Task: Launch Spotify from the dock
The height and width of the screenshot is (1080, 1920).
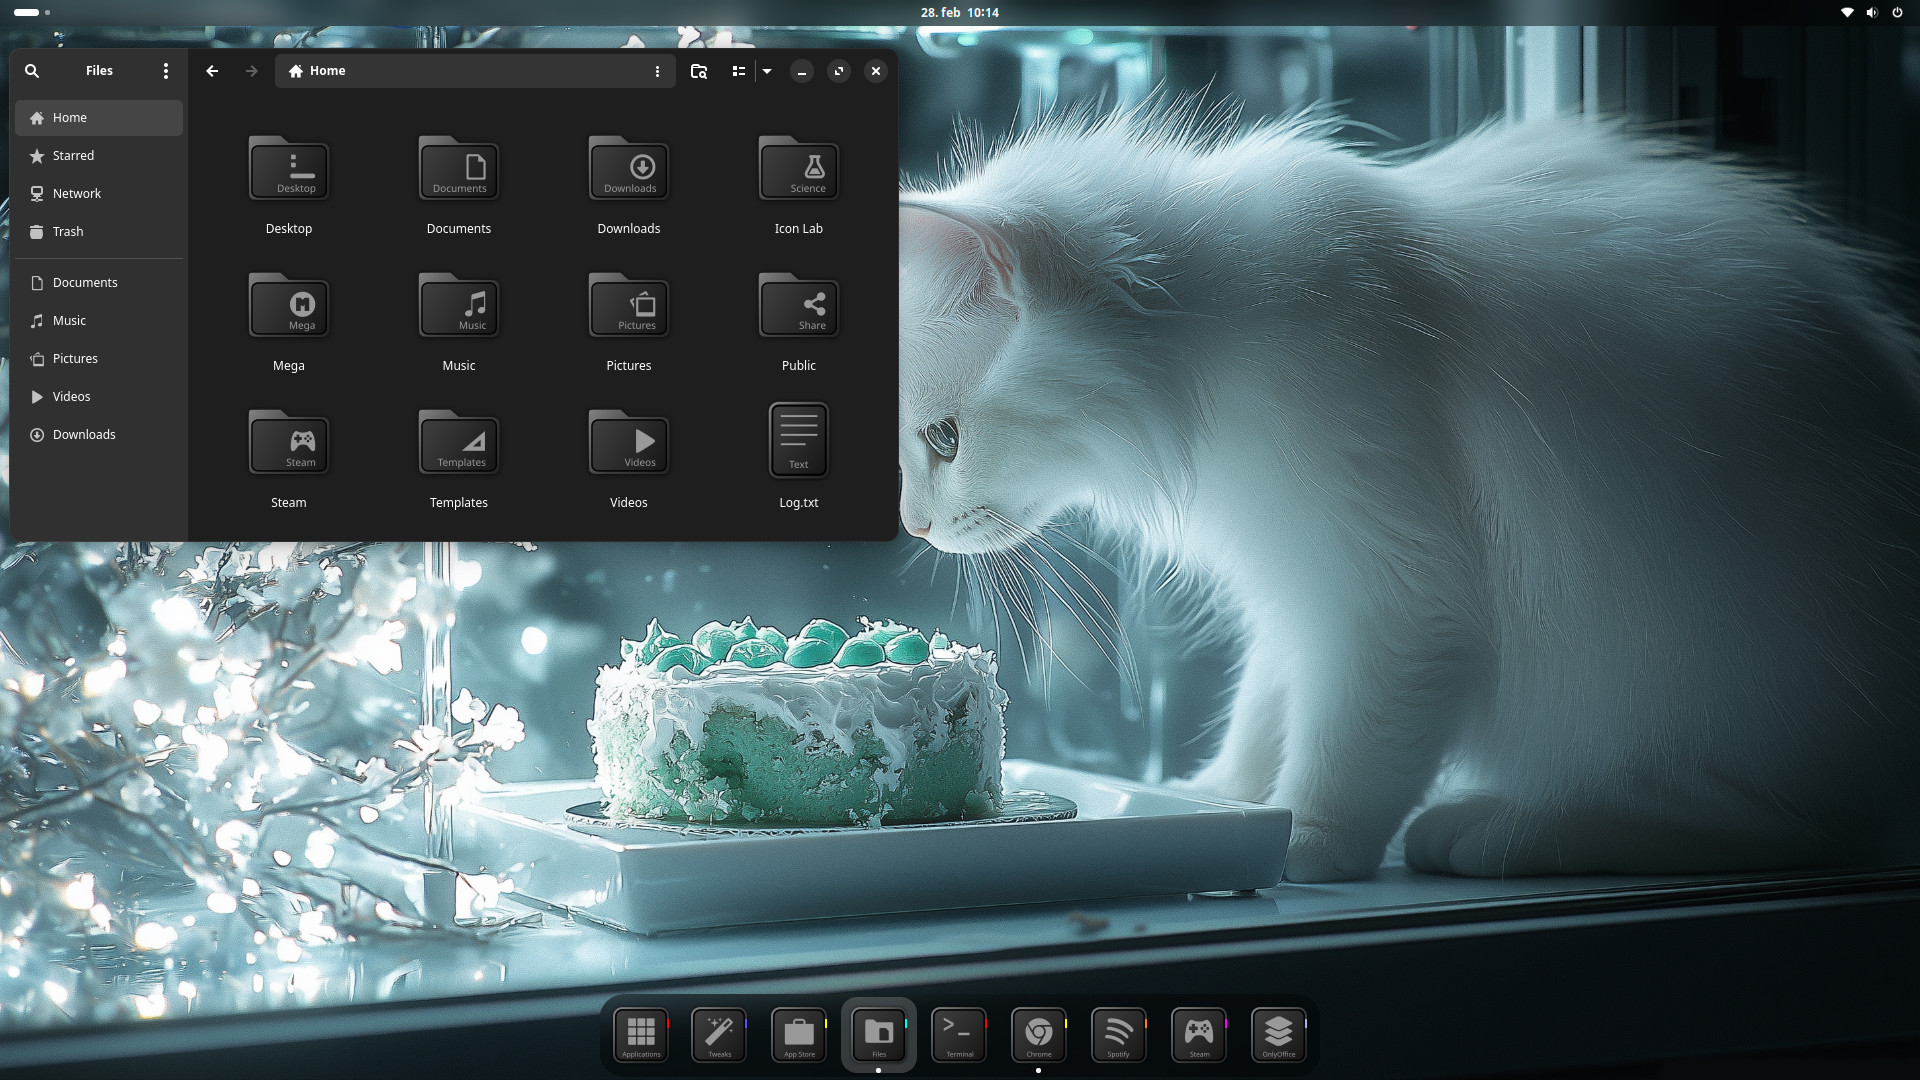Action: coord(1118,1034)
